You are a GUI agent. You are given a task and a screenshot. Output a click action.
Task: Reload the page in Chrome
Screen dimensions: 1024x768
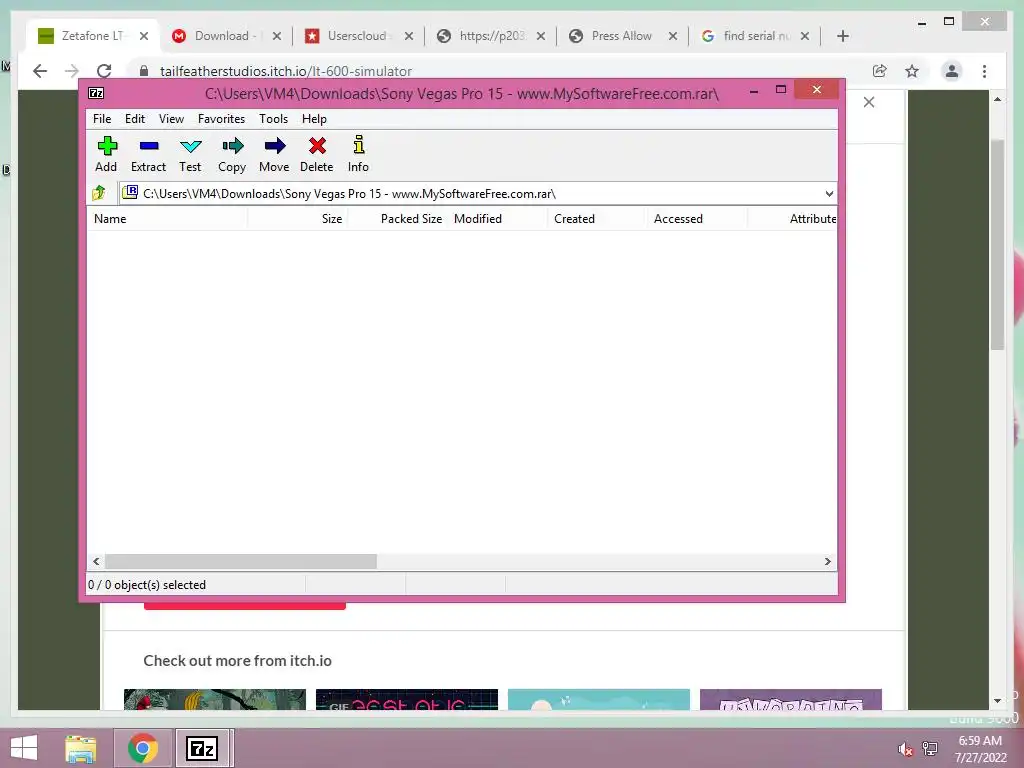point(104,71)
